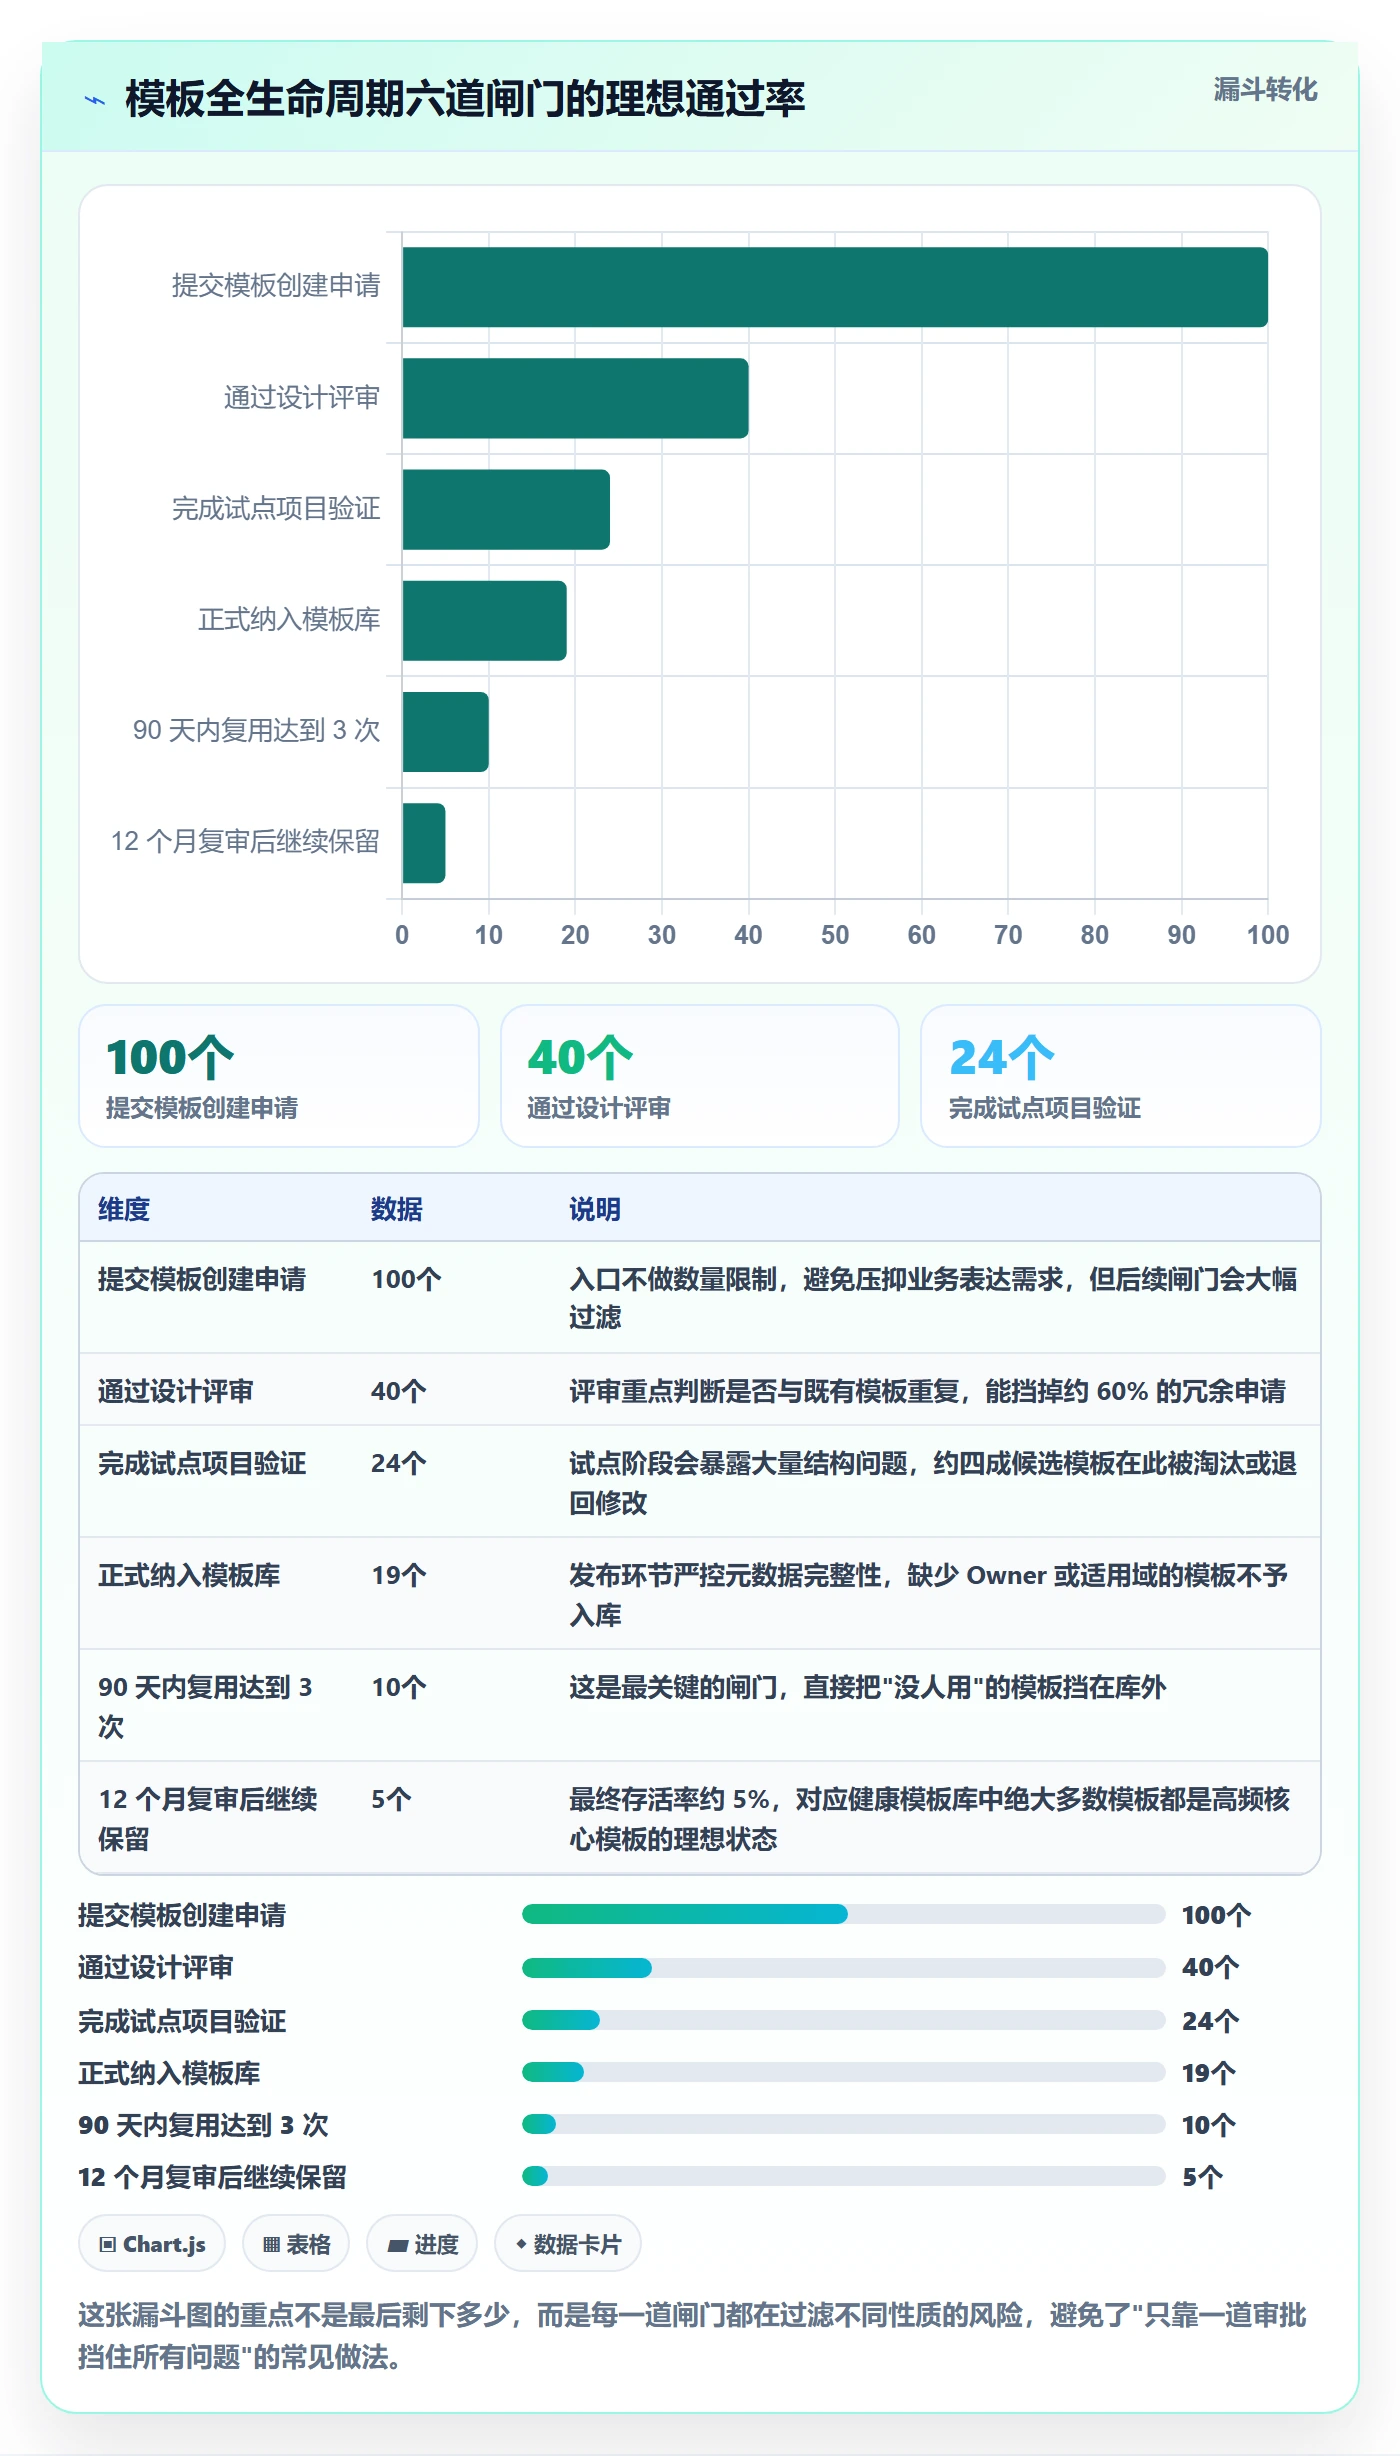Click the 90 天内复用达到 3 次 progress bar
The height and width of the screenshot is (2456, 1400).
pos(843,2124)
